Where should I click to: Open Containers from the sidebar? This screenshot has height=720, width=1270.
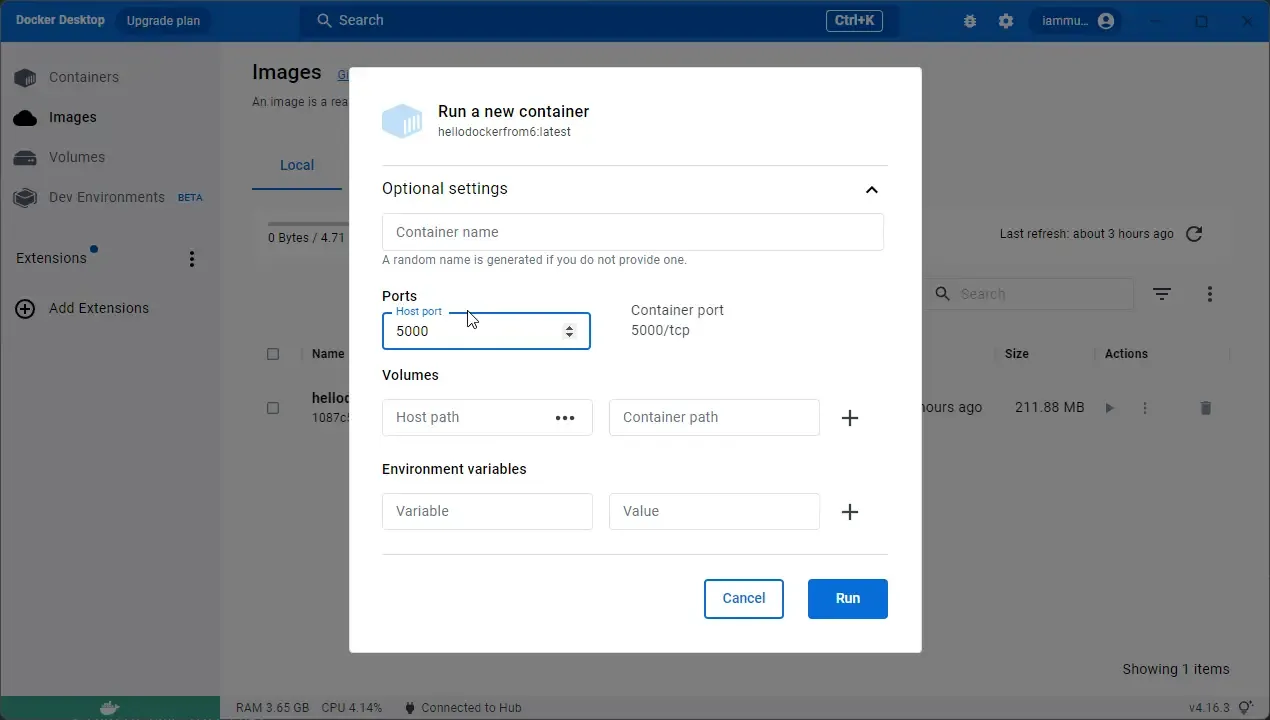coord(83,77)
